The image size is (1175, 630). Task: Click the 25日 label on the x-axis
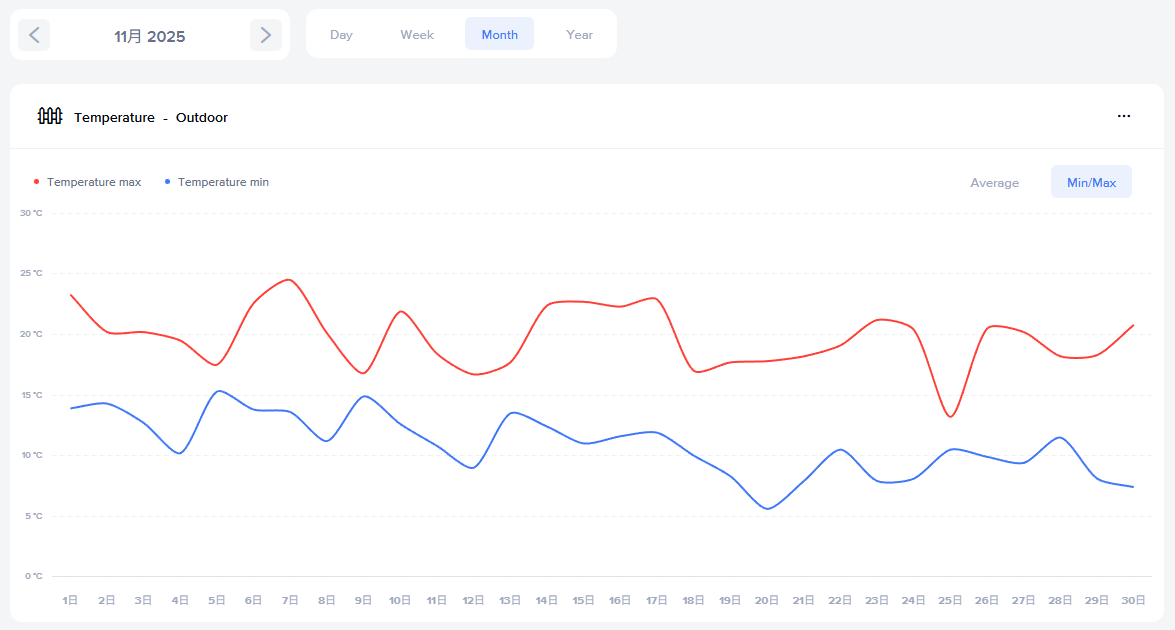tap(950, 600)
